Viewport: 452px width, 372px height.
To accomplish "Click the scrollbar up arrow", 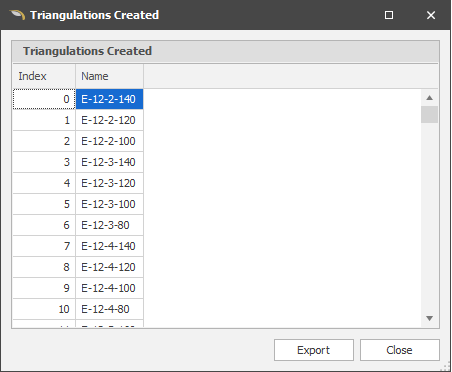I will pos(429,98).
